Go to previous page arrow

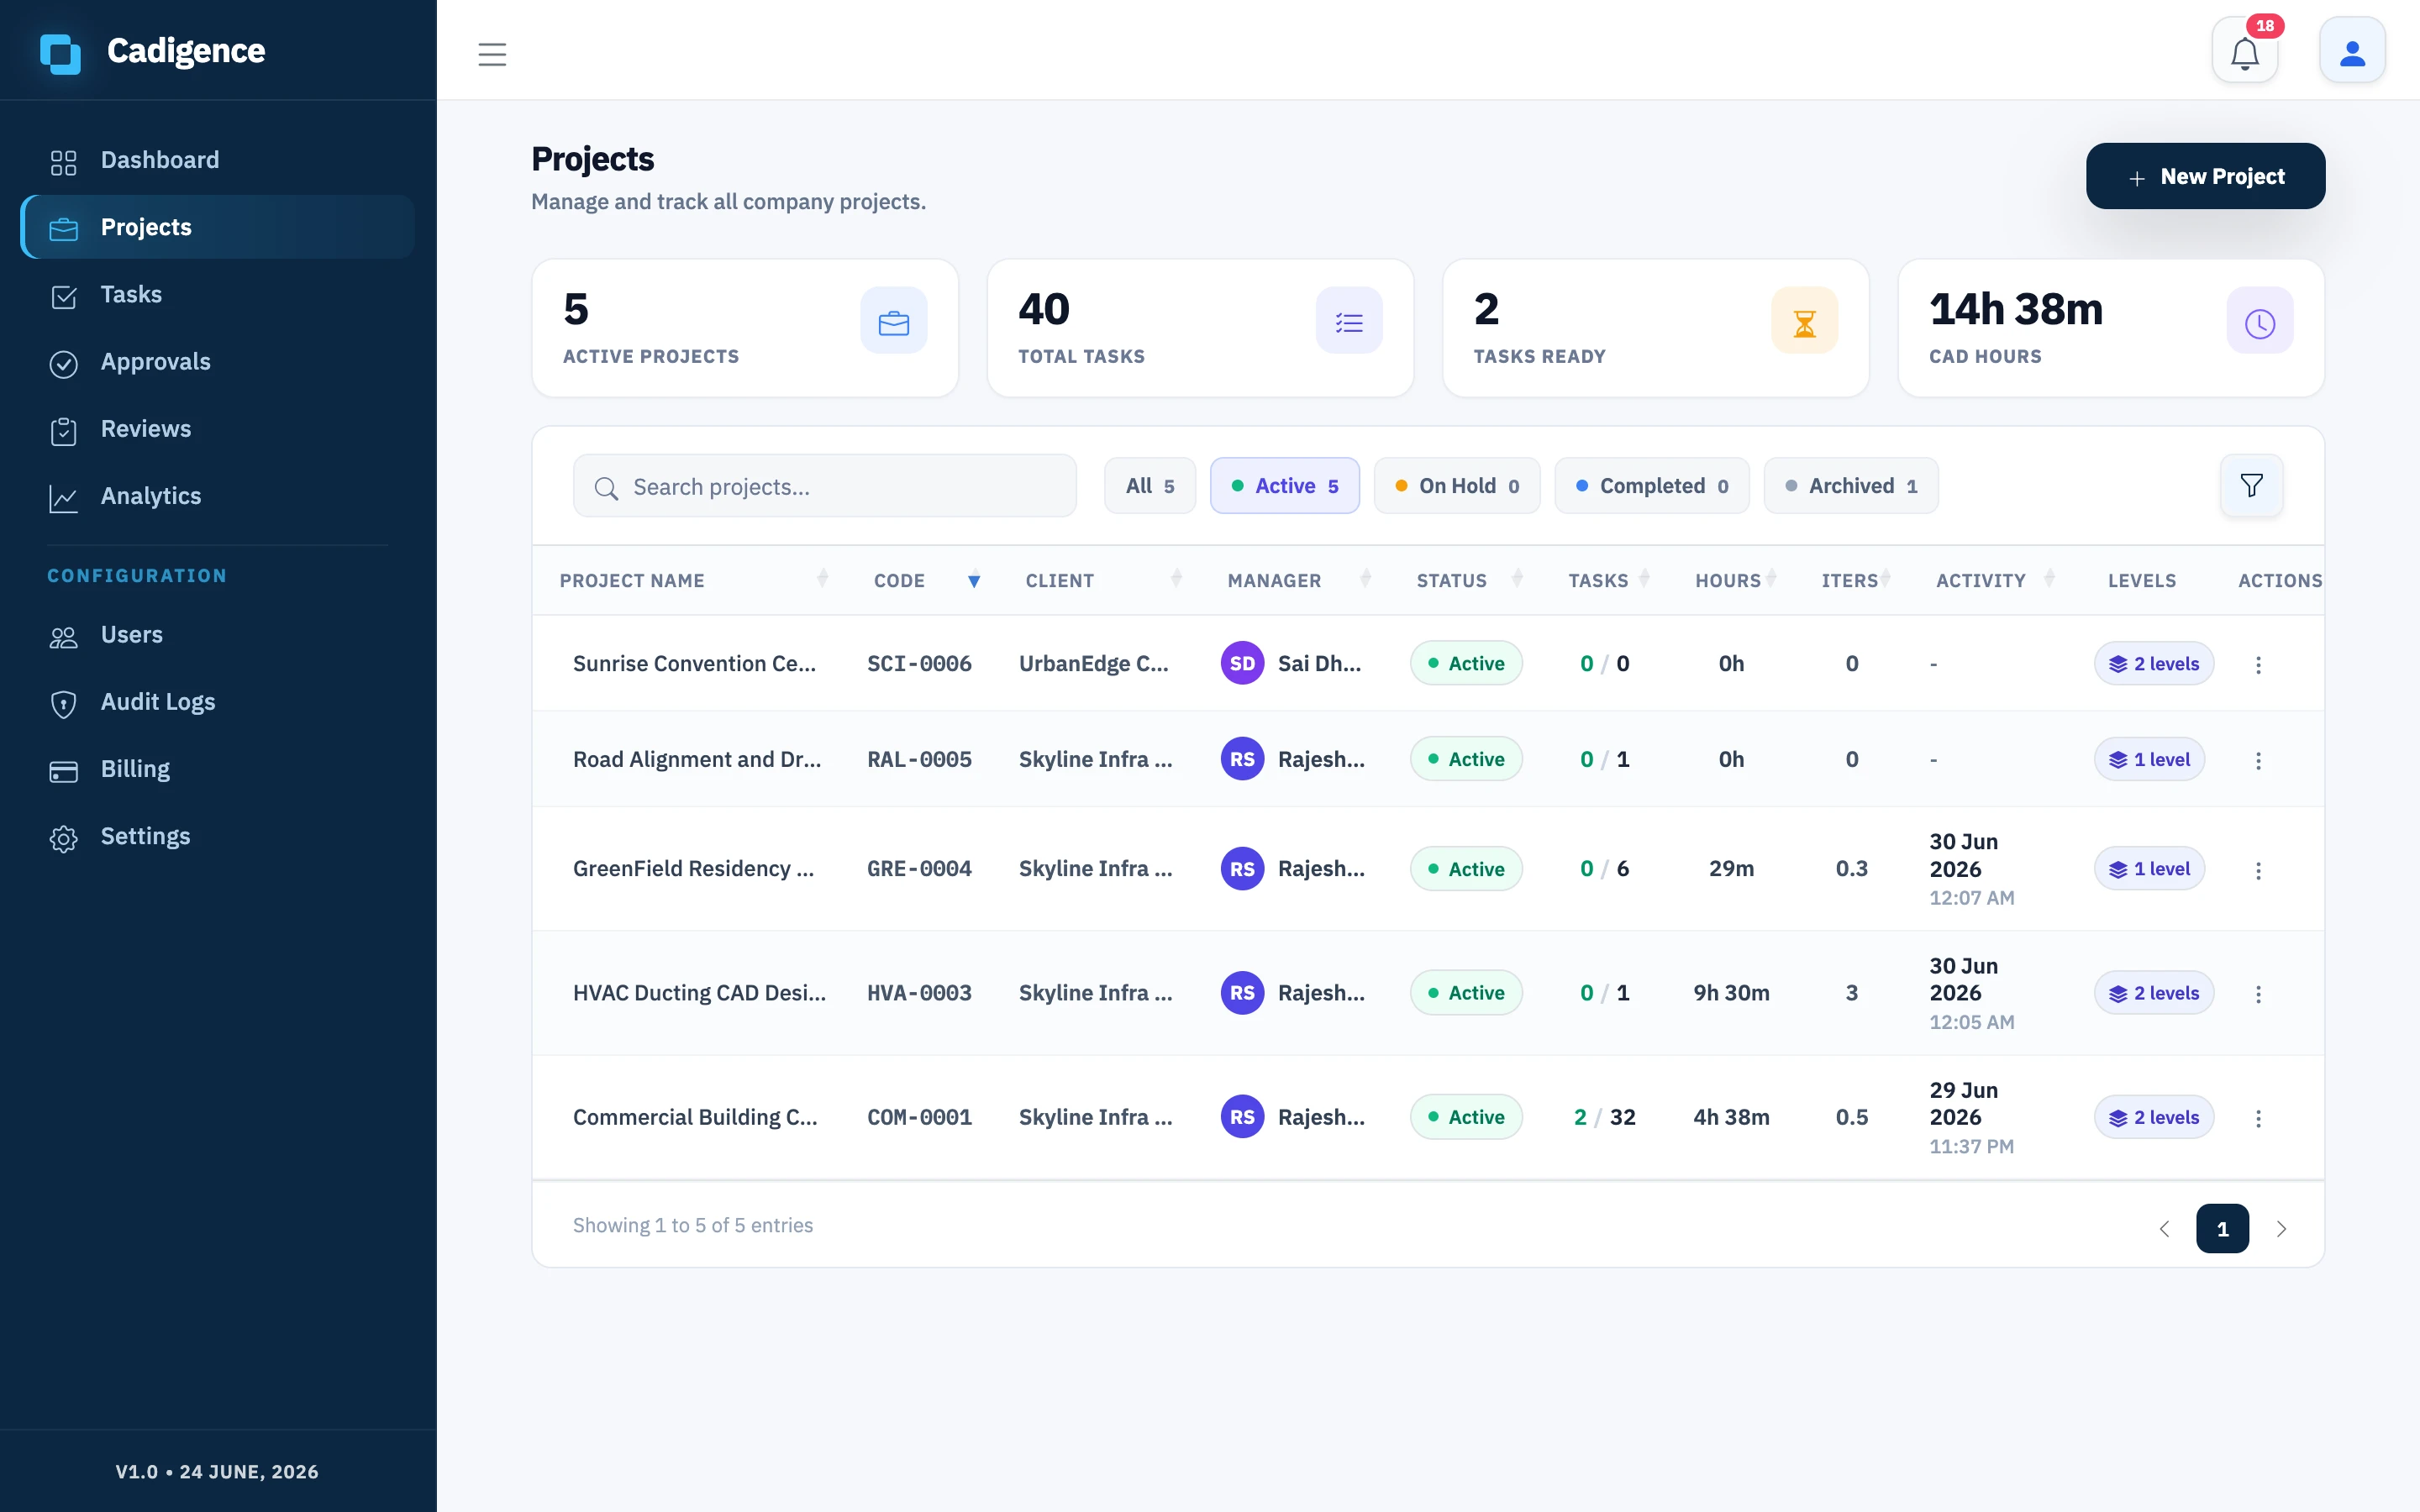click(2164, 1229)
